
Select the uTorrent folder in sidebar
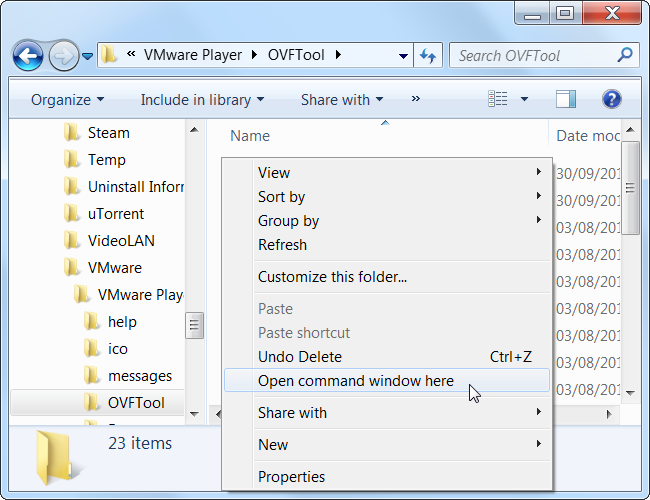pos(115,213)
